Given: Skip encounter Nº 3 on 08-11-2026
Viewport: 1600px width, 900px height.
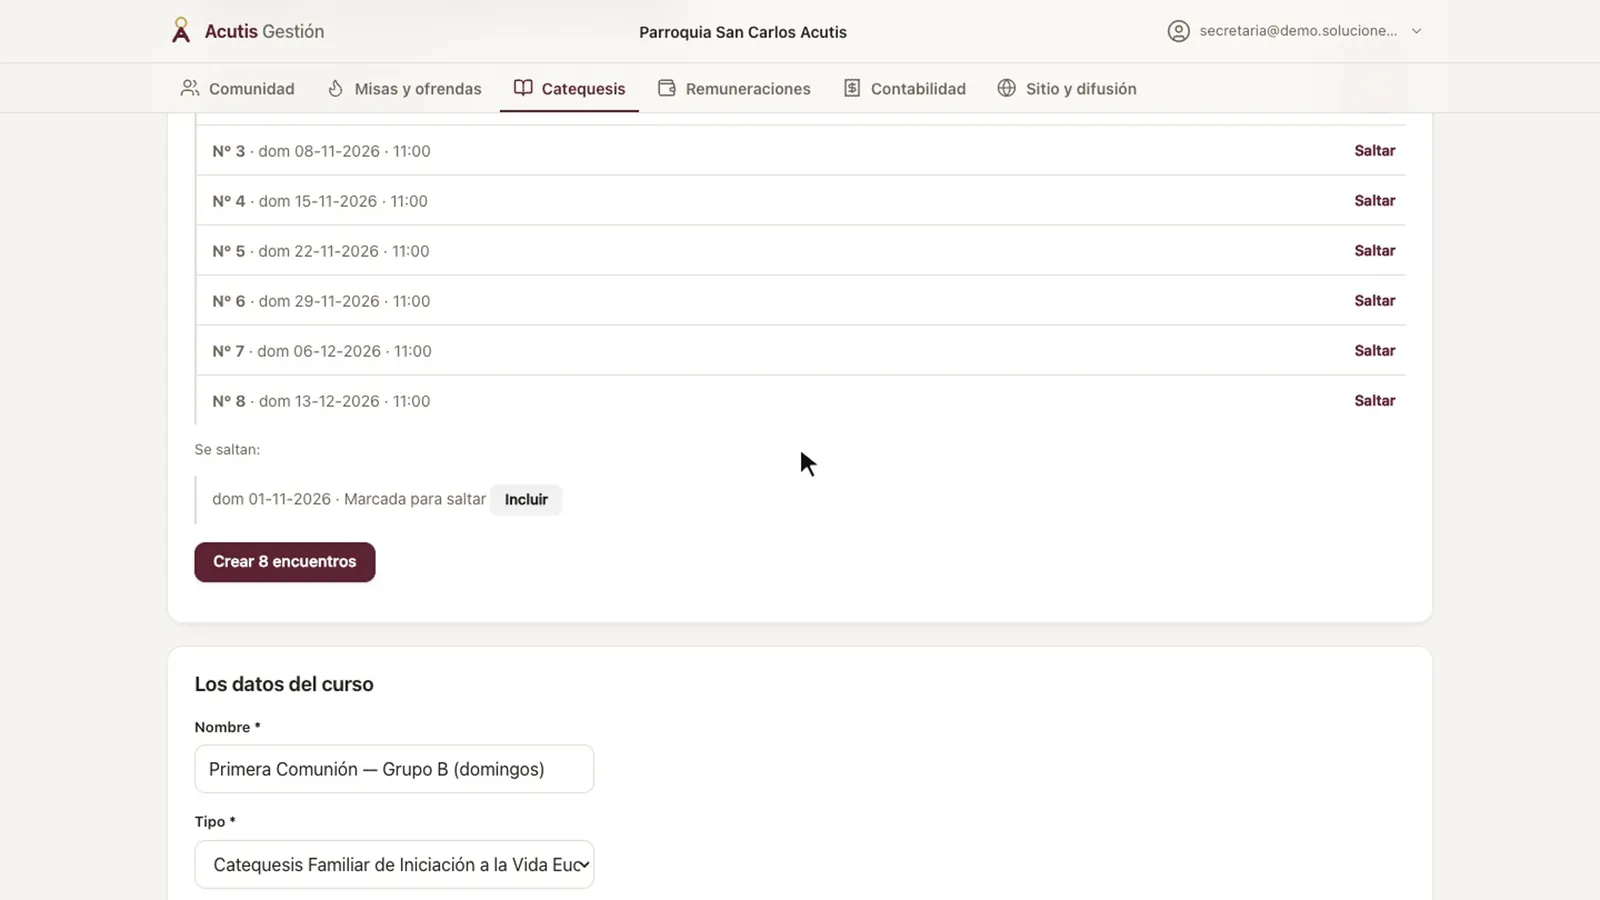Looking at the screenshot, I should click(1374, 151).
